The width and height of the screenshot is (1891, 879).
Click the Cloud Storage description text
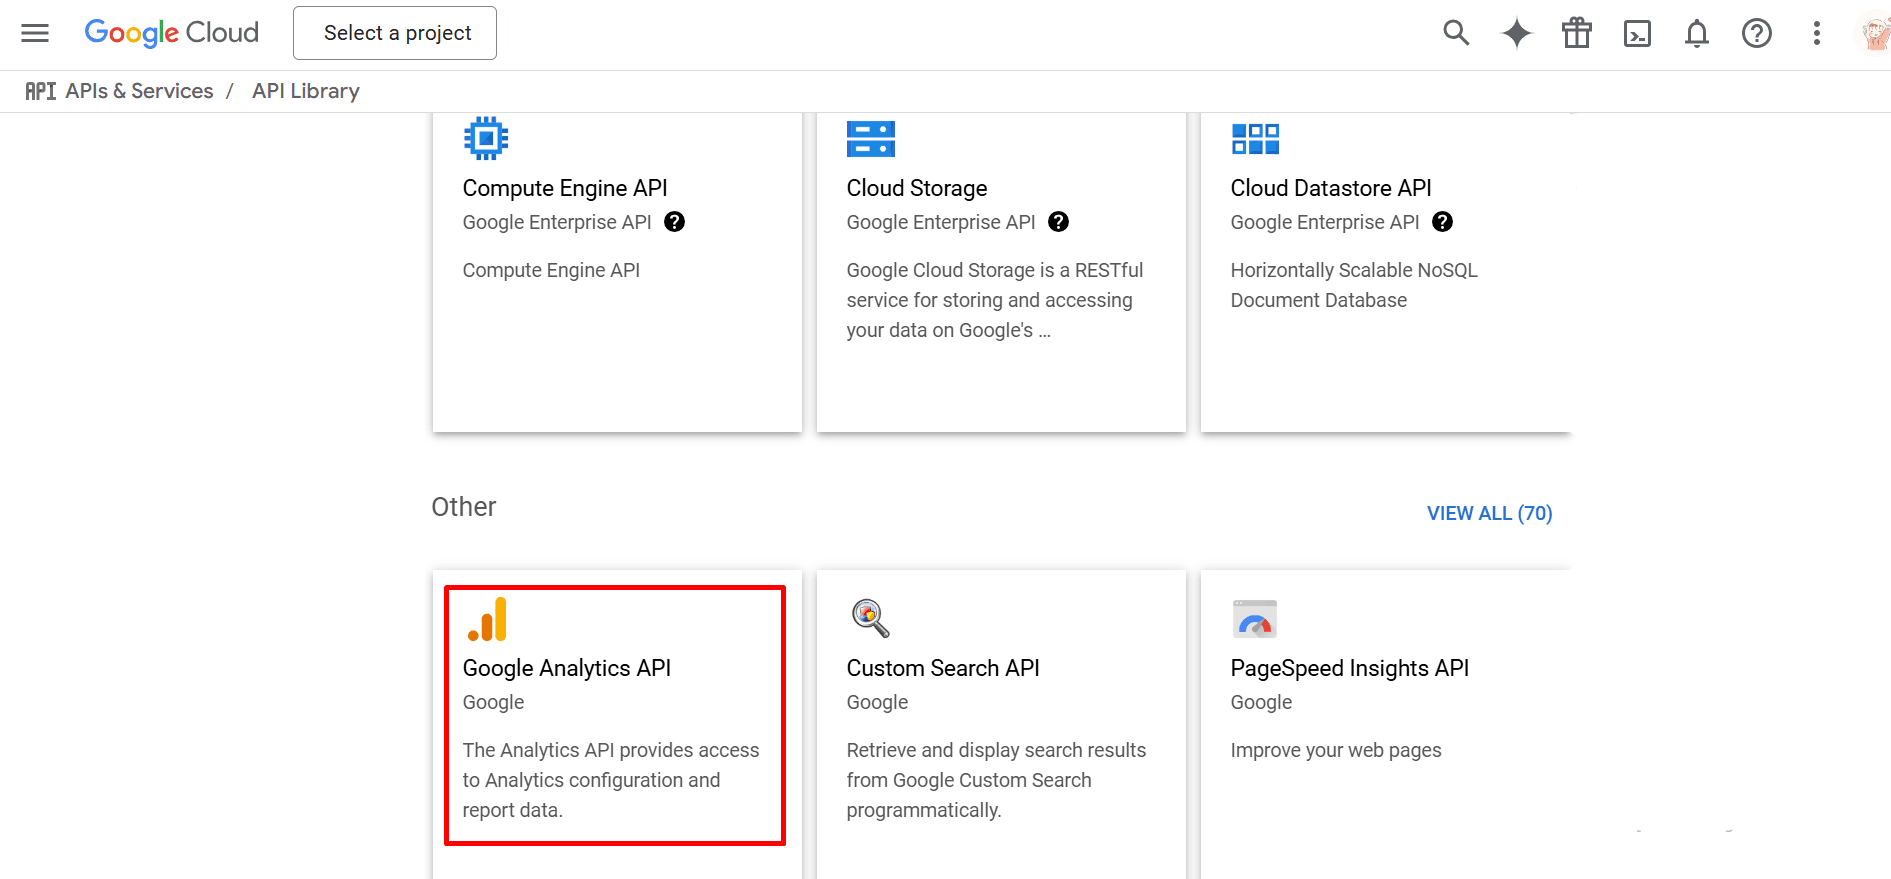pyautogui.click(x=995, y=300)
